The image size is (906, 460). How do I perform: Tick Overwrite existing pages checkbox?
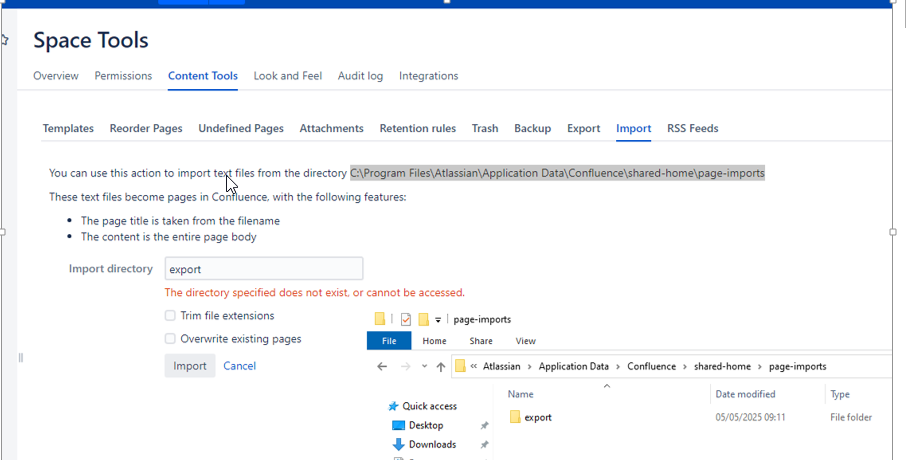170,339
